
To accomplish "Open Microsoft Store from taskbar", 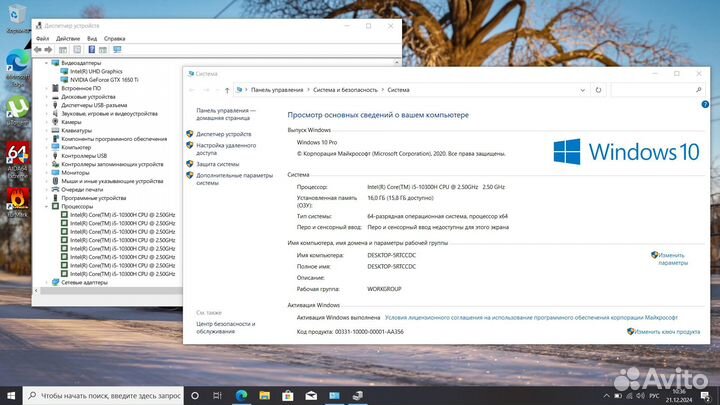I will (288, 395).
